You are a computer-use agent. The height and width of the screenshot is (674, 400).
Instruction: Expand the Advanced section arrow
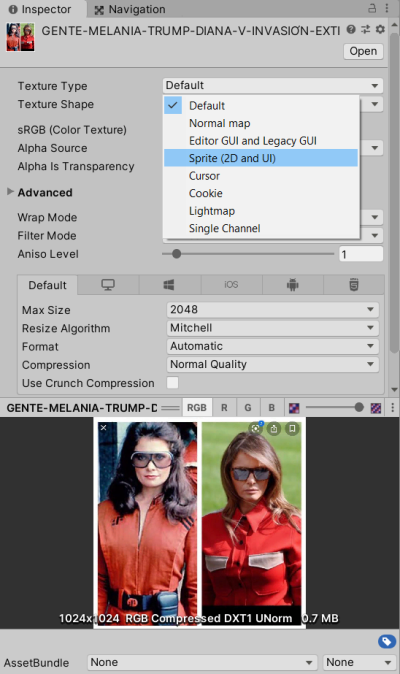pos(10,192)
